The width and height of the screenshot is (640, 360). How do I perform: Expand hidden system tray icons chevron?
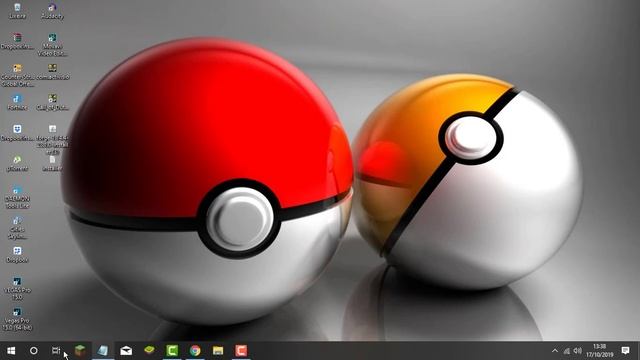tap(555, 351)
